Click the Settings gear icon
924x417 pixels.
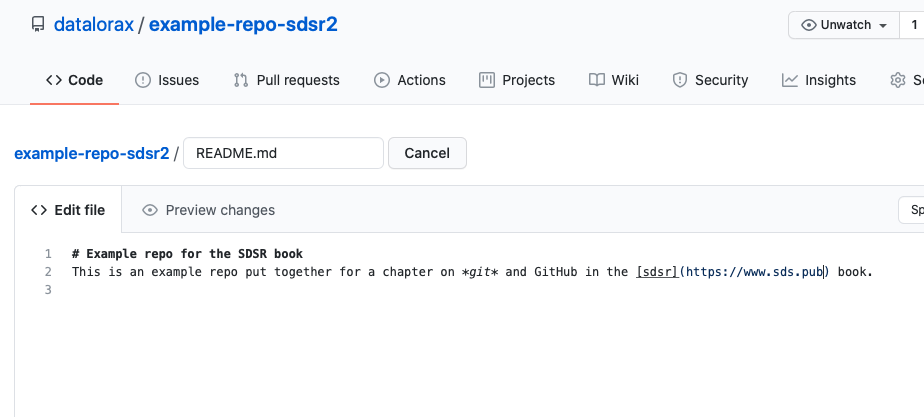897,80
